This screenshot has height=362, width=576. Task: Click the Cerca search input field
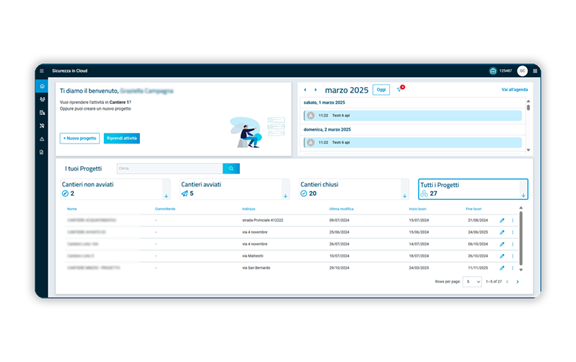(170, 168)
